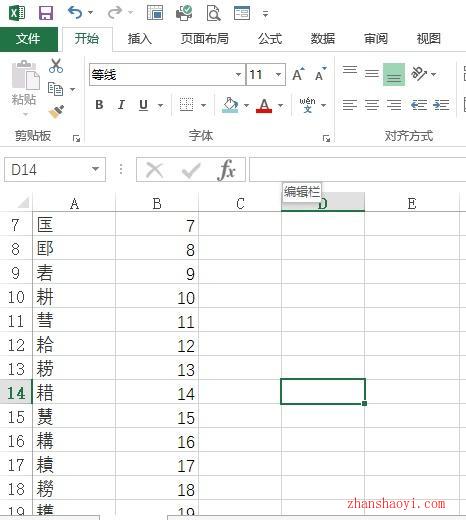466x520 pixels.
Task: Click the 文件 button
Action: pos(29,39)
